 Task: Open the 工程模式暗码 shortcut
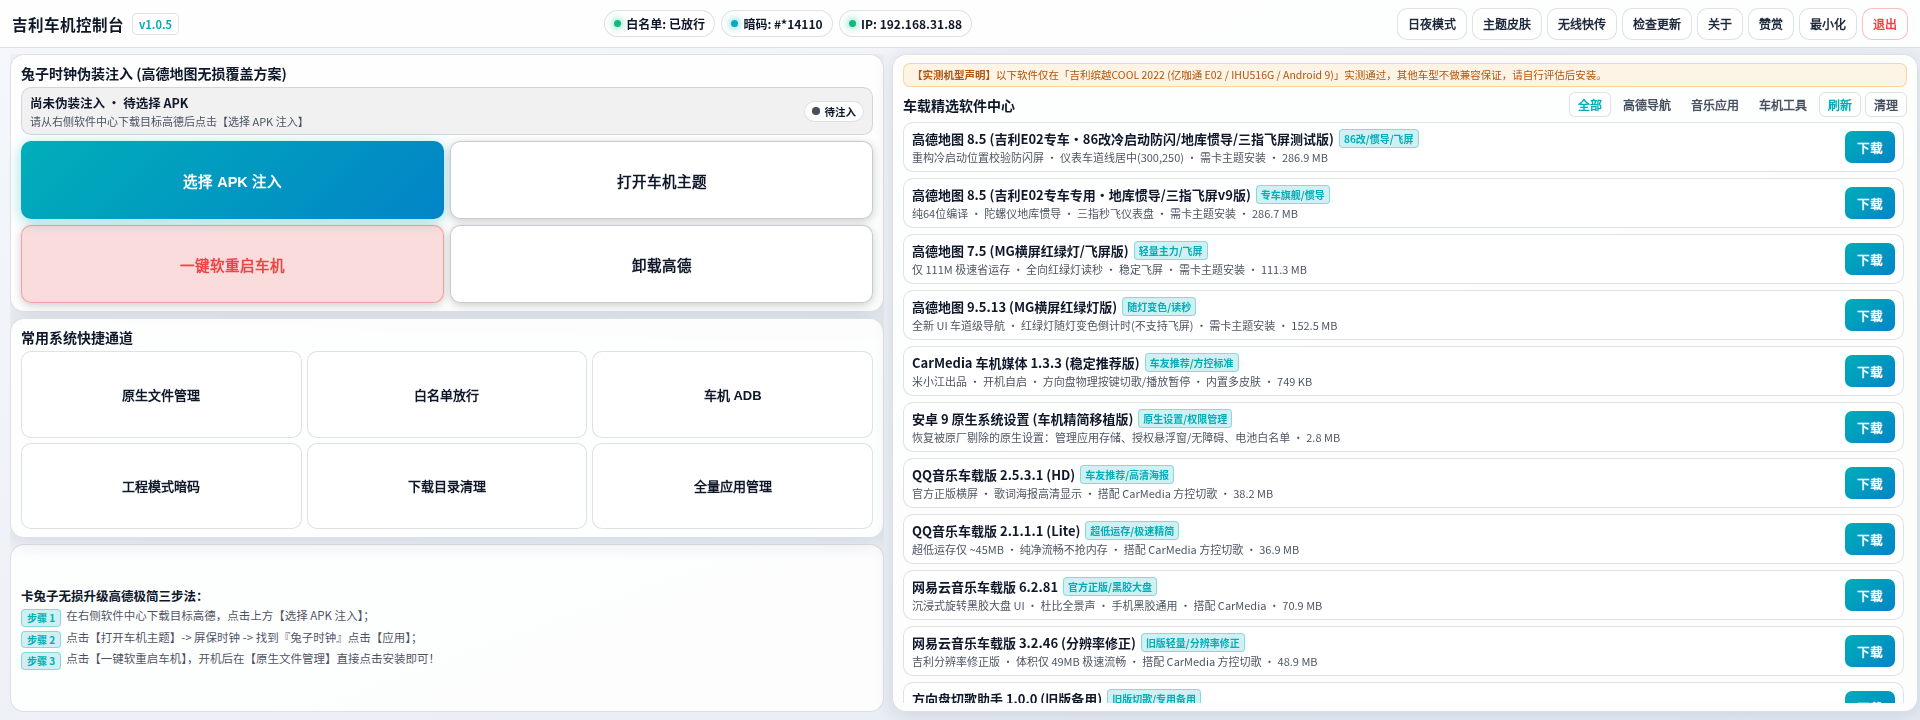pyautogui.click(x=161, y=486)
